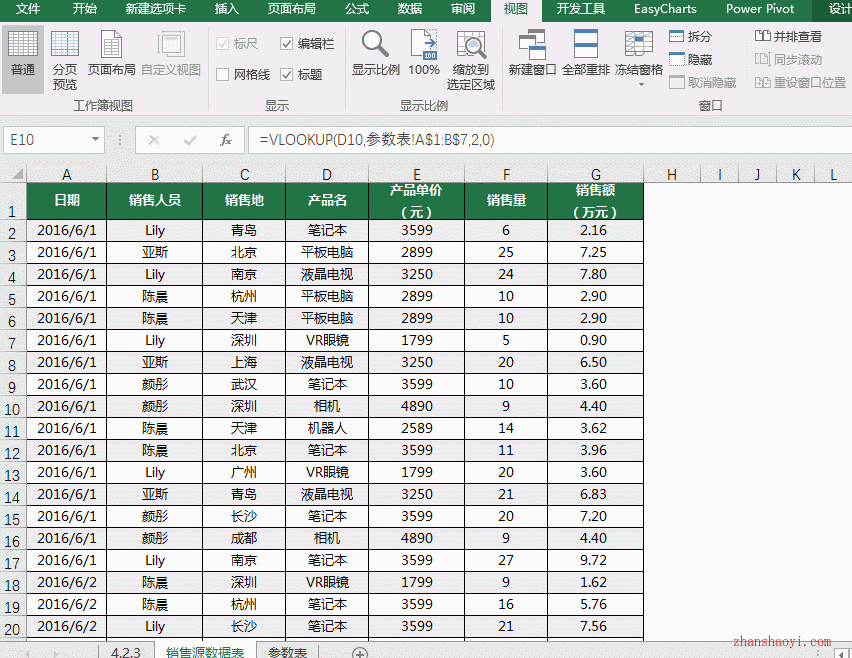Open the 插入 ribbon tab
Image resolution: width=852 pixels, height=658 pixels.
pos(227,9)
